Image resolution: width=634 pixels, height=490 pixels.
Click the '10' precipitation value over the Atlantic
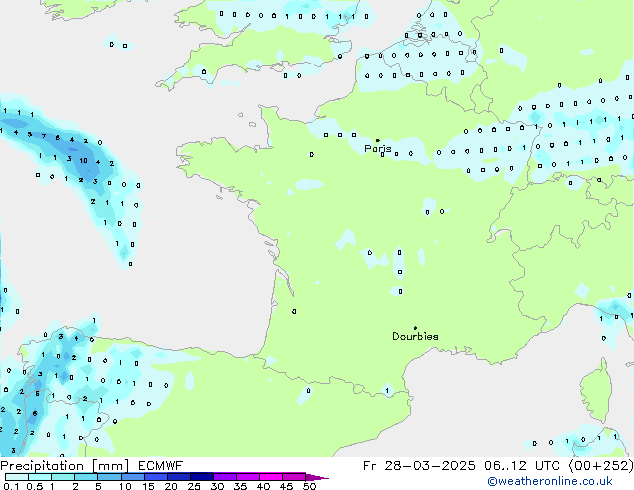83,161
